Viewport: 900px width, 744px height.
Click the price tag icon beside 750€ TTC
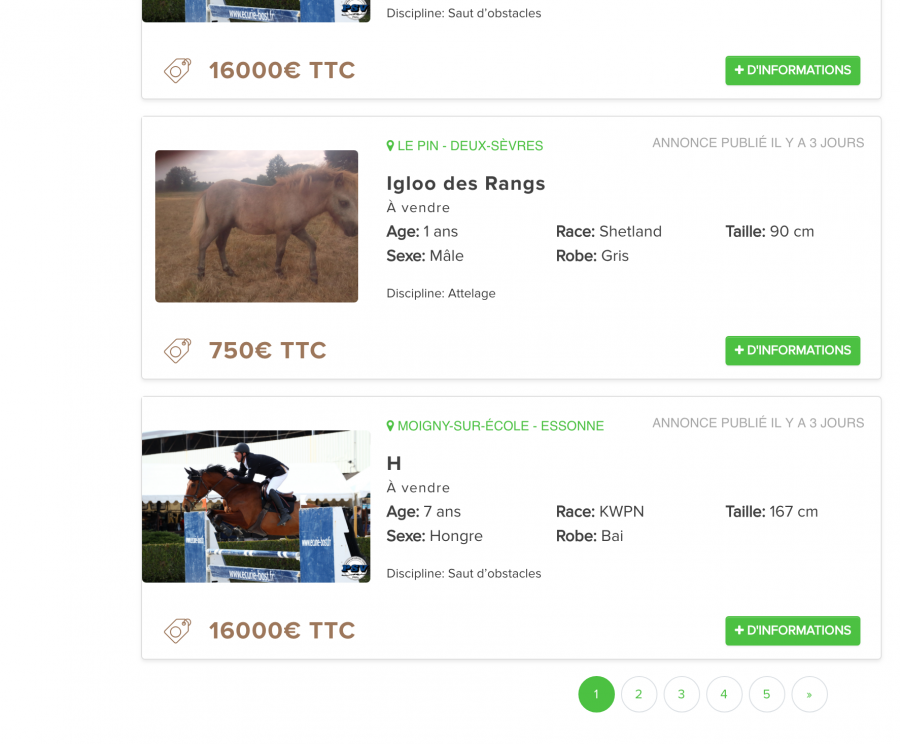177,351
